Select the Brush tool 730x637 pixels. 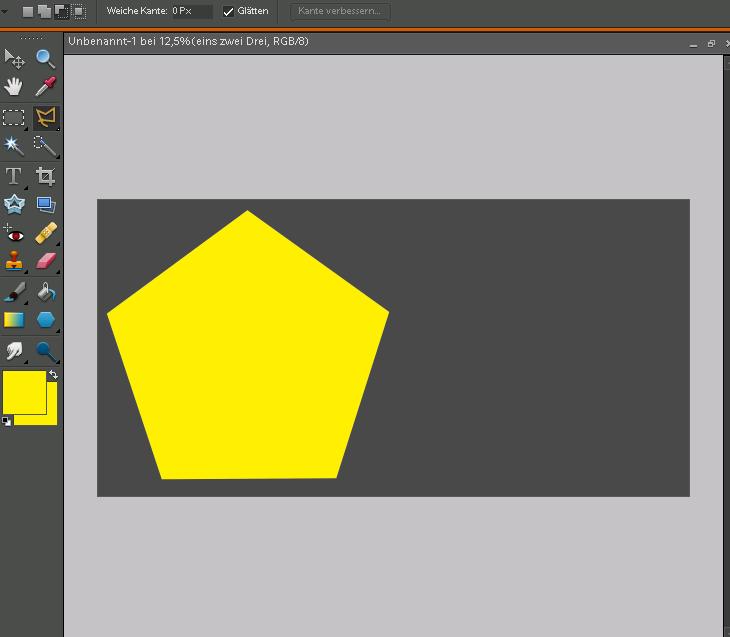click(14, 291)
